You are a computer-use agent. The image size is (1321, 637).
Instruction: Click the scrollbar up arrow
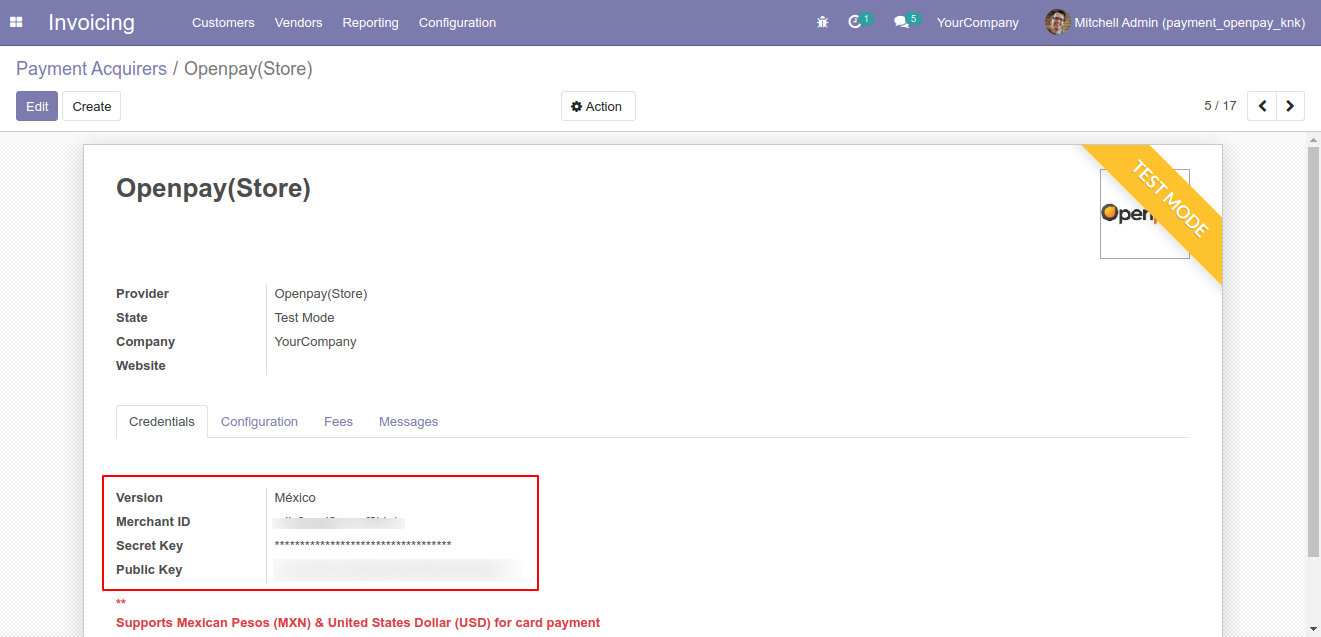1313,139
